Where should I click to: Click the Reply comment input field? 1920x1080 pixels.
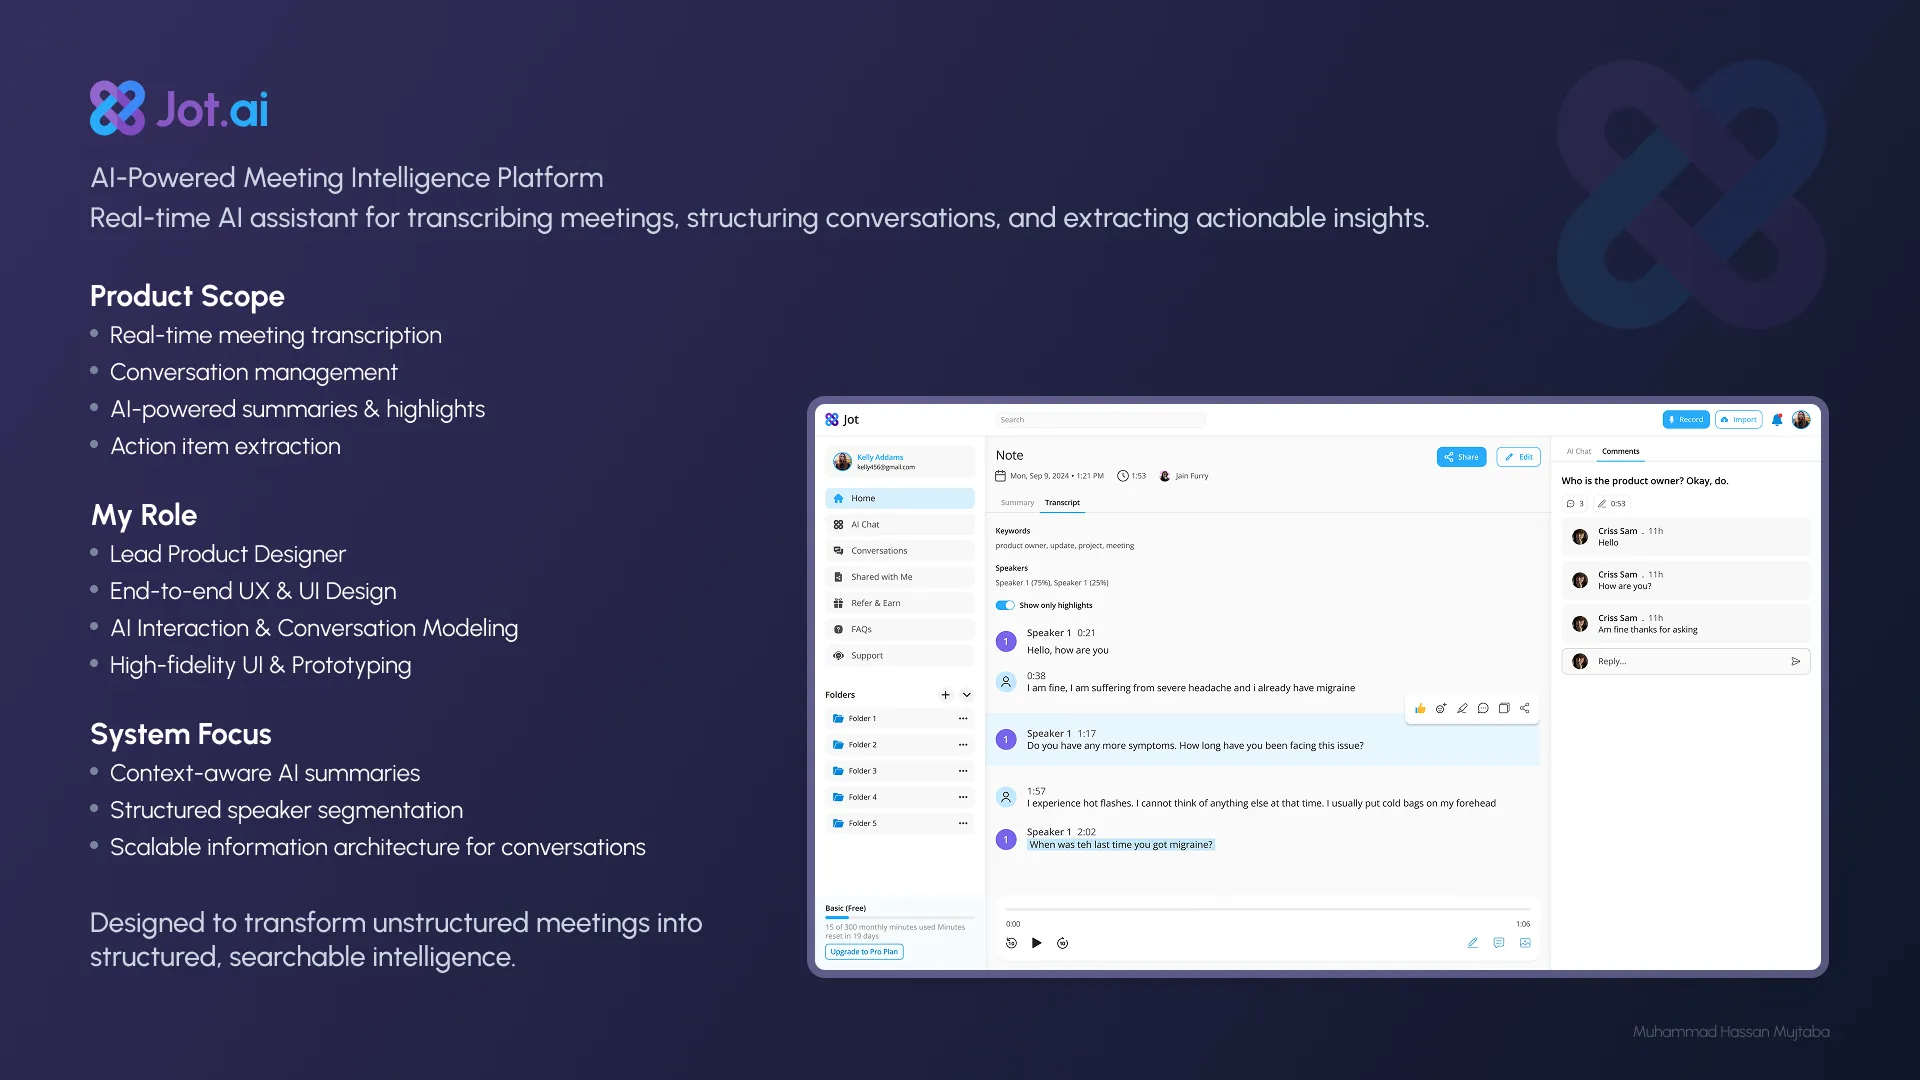[x=1686, y=661]
